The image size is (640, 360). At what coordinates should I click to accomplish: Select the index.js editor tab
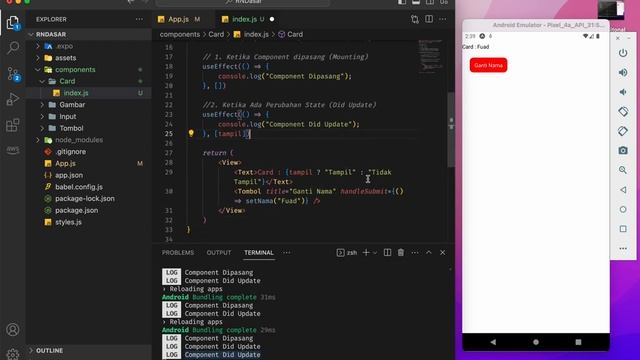[x=244, y=19]
